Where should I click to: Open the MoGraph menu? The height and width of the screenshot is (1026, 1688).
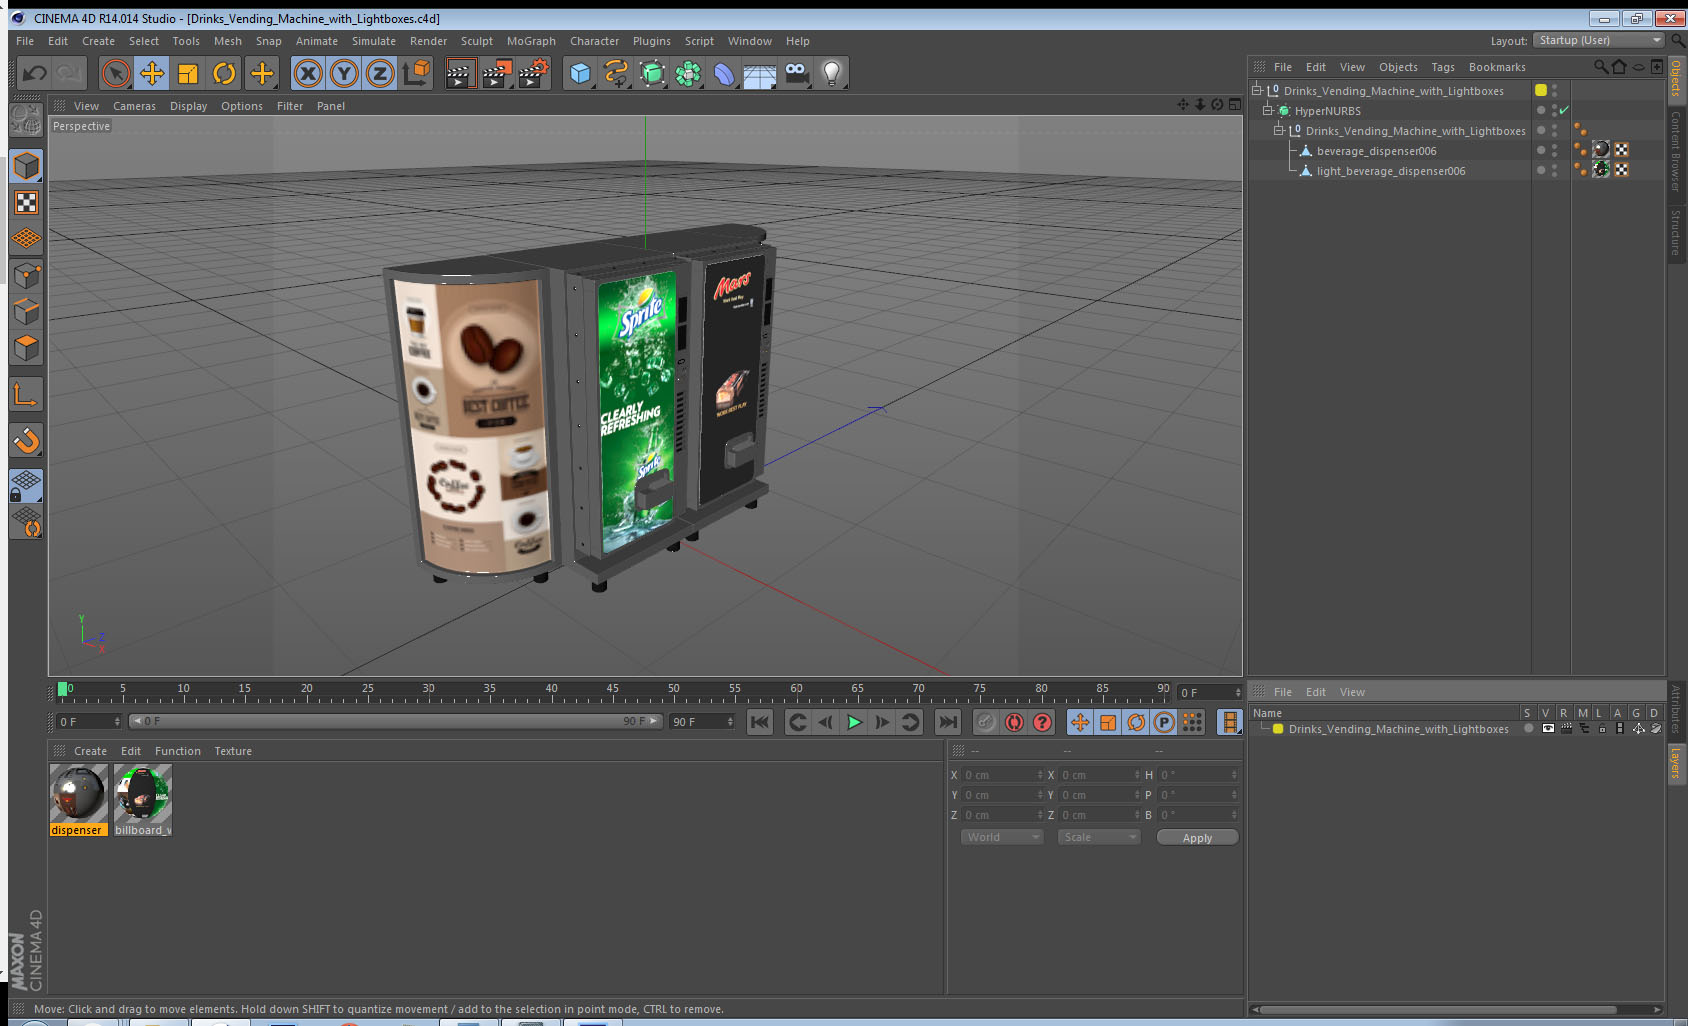click(531, 41)
